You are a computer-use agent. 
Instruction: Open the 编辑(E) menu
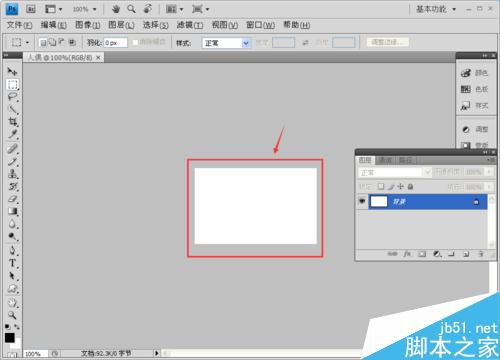(x=53, y=25)
